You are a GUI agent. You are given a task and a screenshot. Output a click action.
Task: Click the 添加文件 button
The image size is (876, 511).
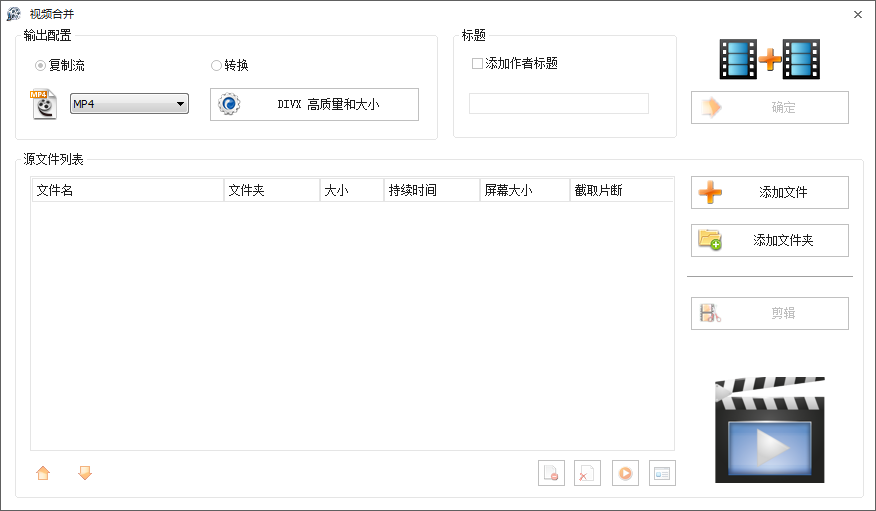click(x=769, y=192)
